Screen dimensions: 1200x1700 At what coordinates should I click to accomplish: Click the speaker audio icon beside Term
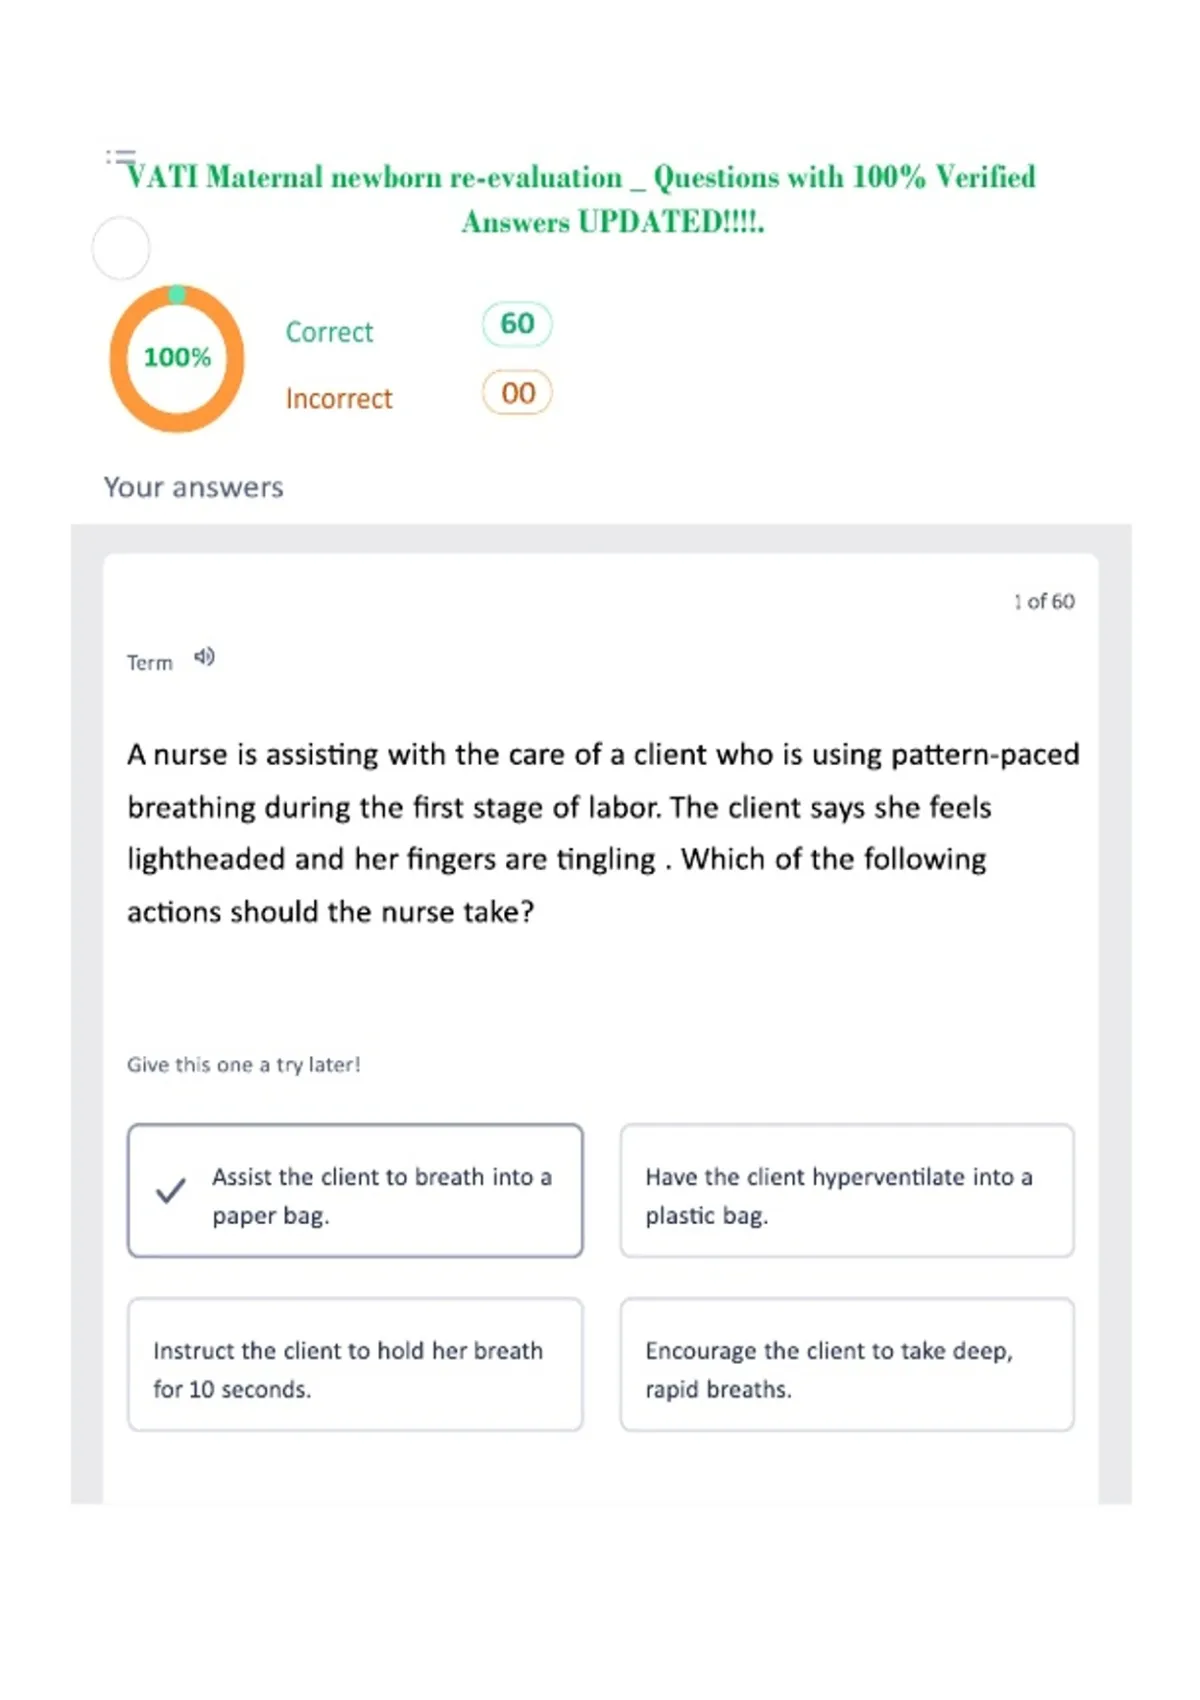click(x=204, y=657)
